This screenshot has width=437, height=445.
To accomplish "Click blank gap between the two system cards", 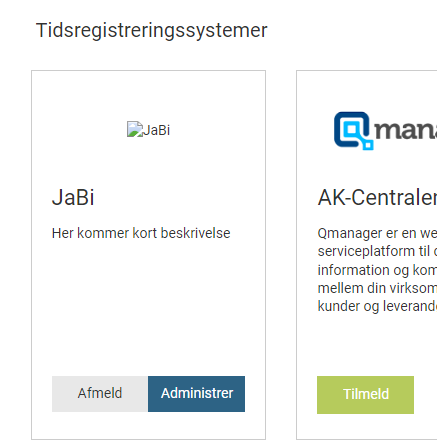I will coord(281,255).
